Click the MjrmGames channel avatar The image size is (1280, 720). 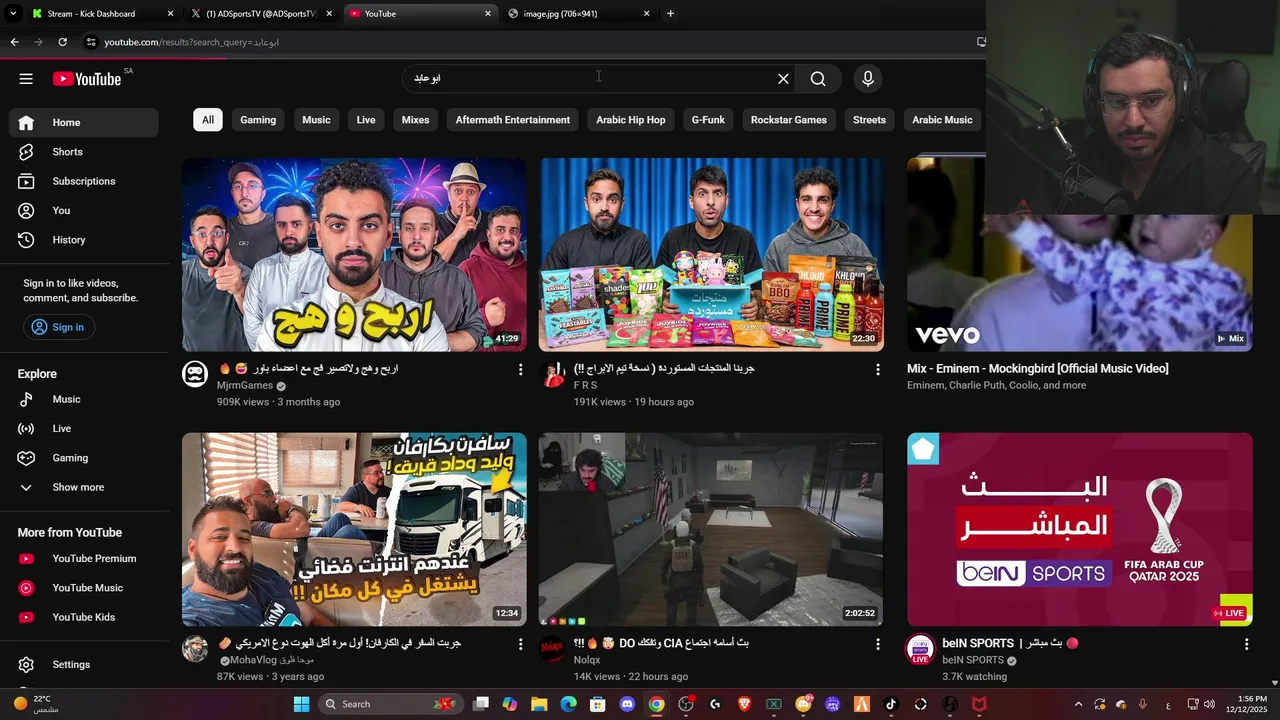point(195,374)
